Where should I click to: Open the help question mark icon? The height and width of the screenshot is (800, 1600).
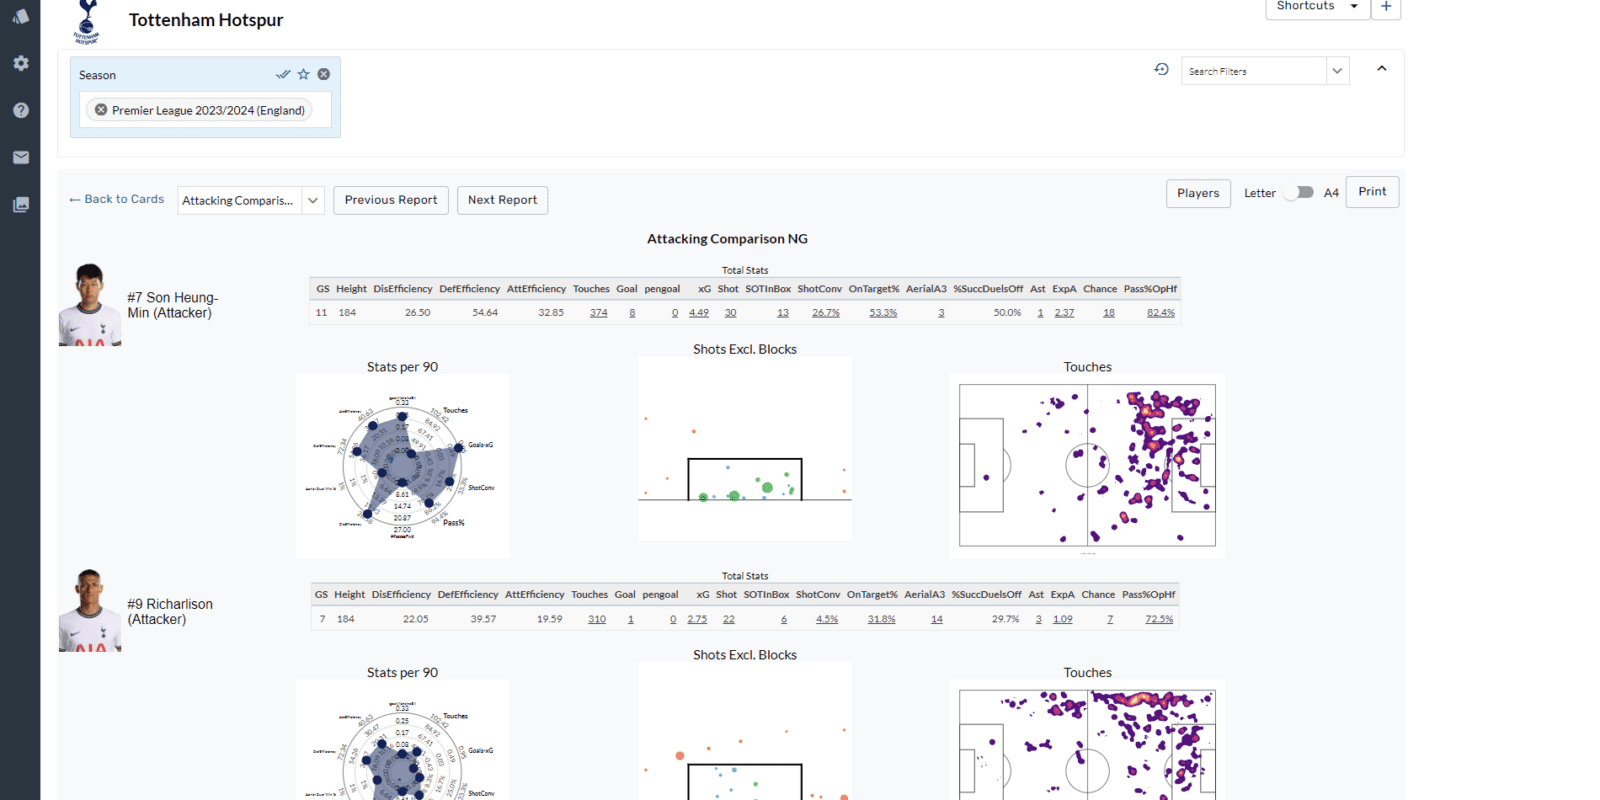coord(20,110)
